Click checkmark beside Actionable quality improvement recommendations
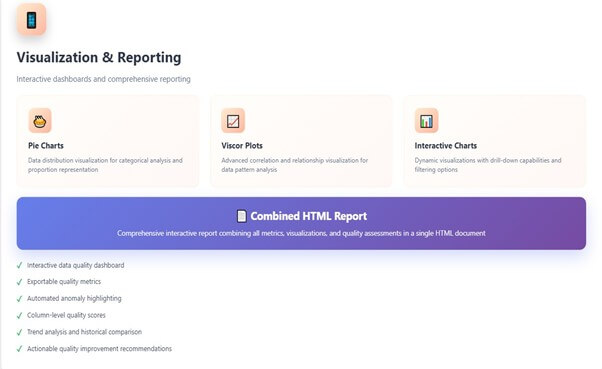The height and width of the screenshot is (369, 602). 20,349
